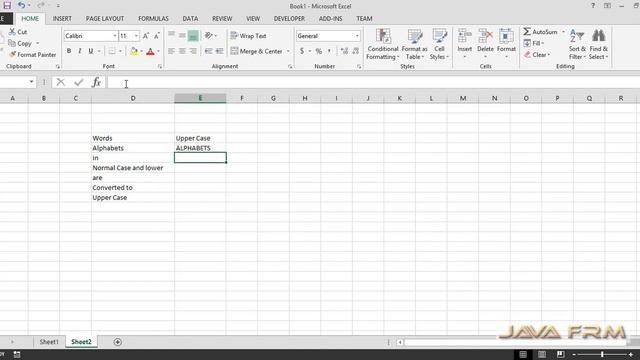
Task: Click the borders icon
Action: (111, 51)
